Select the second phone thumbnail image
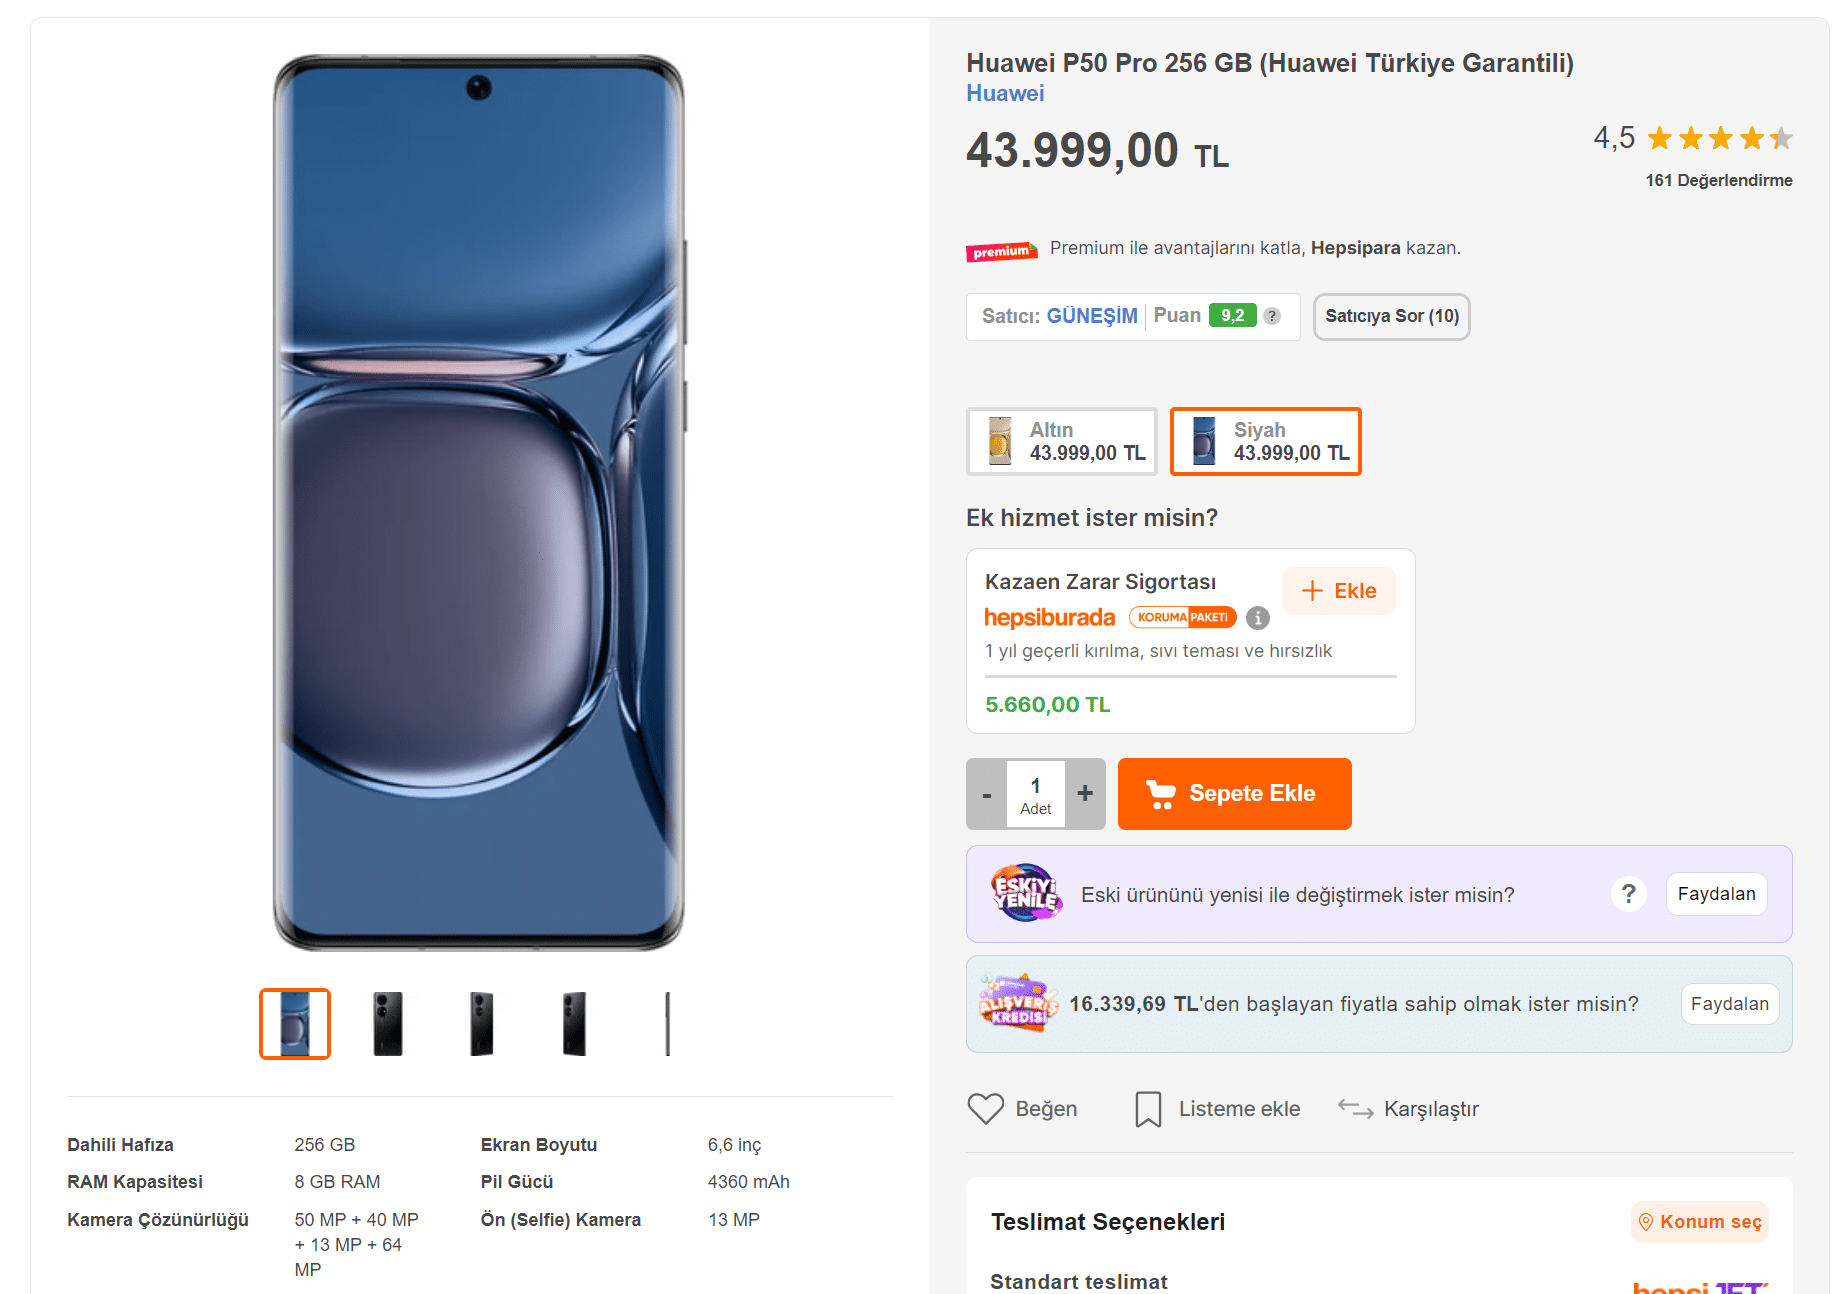Image resolution: width=1846 pixels, height=1294 pixels. tap(388, 1023)
